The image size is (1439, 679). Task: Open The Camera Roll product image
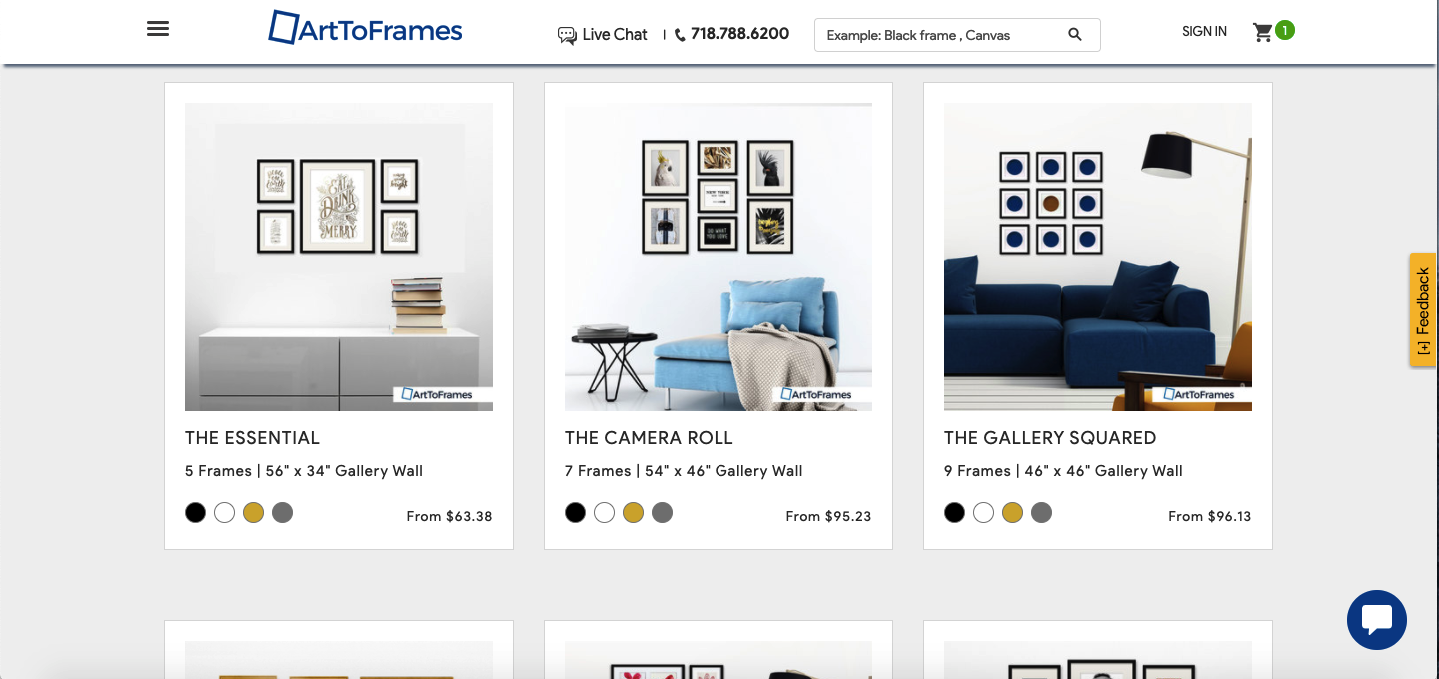pos(718,257)
